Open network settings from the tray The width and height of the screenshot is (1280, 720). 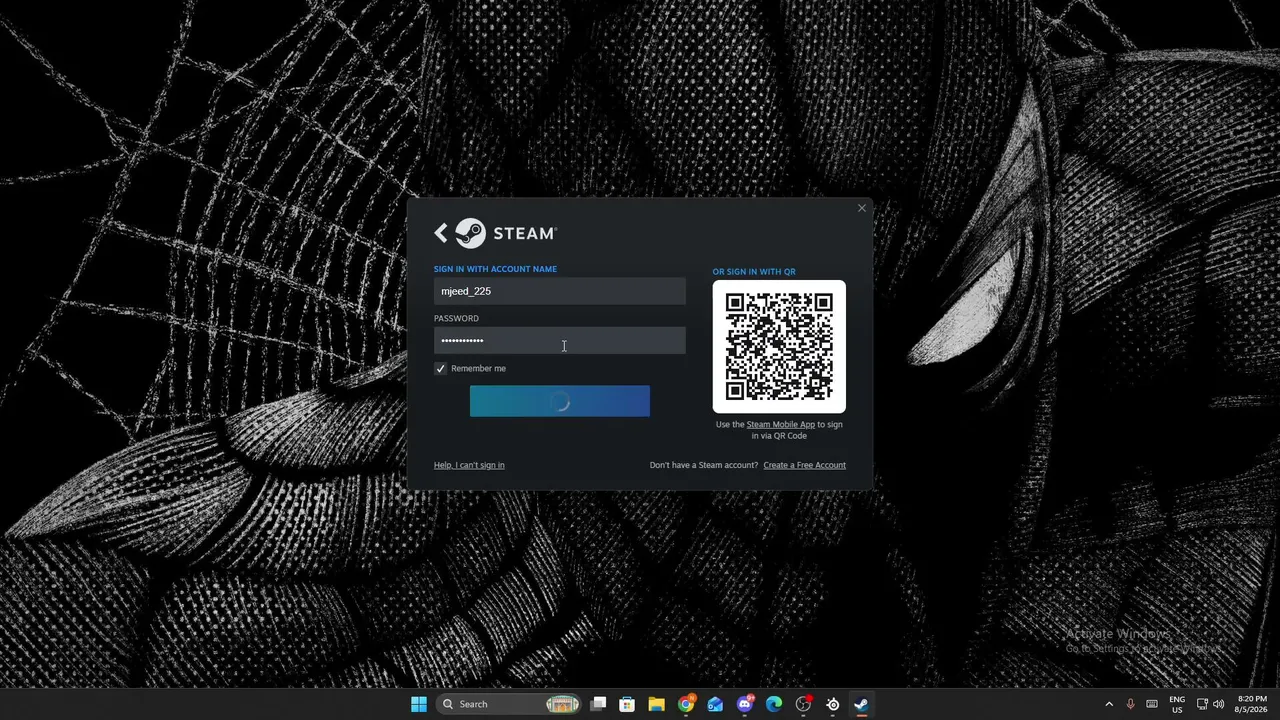(x=1202, y=704)
